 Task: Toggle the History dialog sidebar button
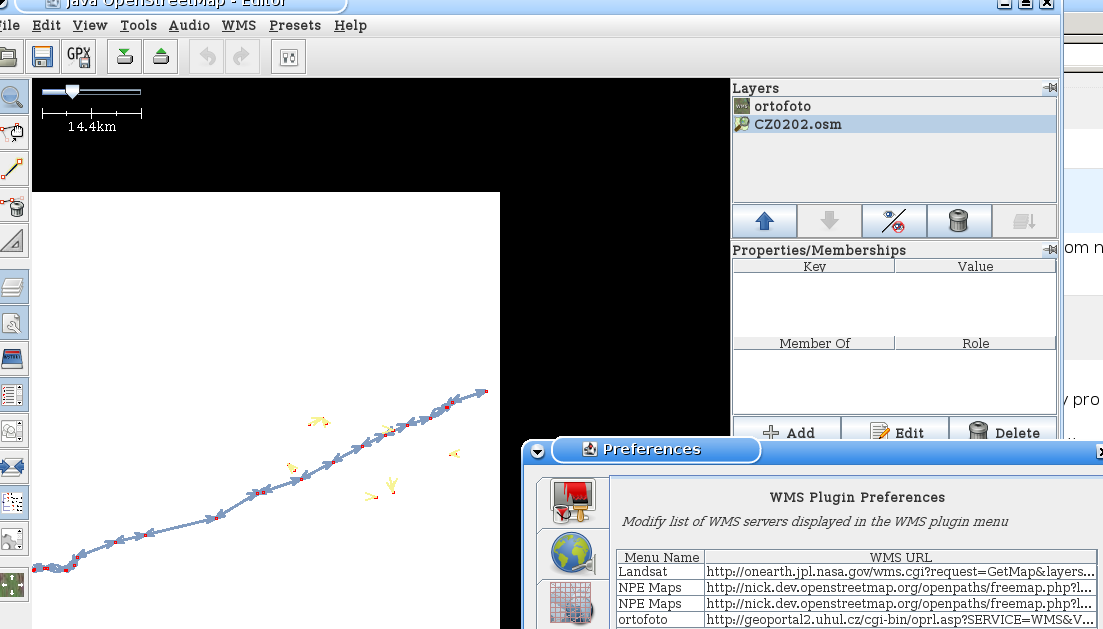pos(13,359)
